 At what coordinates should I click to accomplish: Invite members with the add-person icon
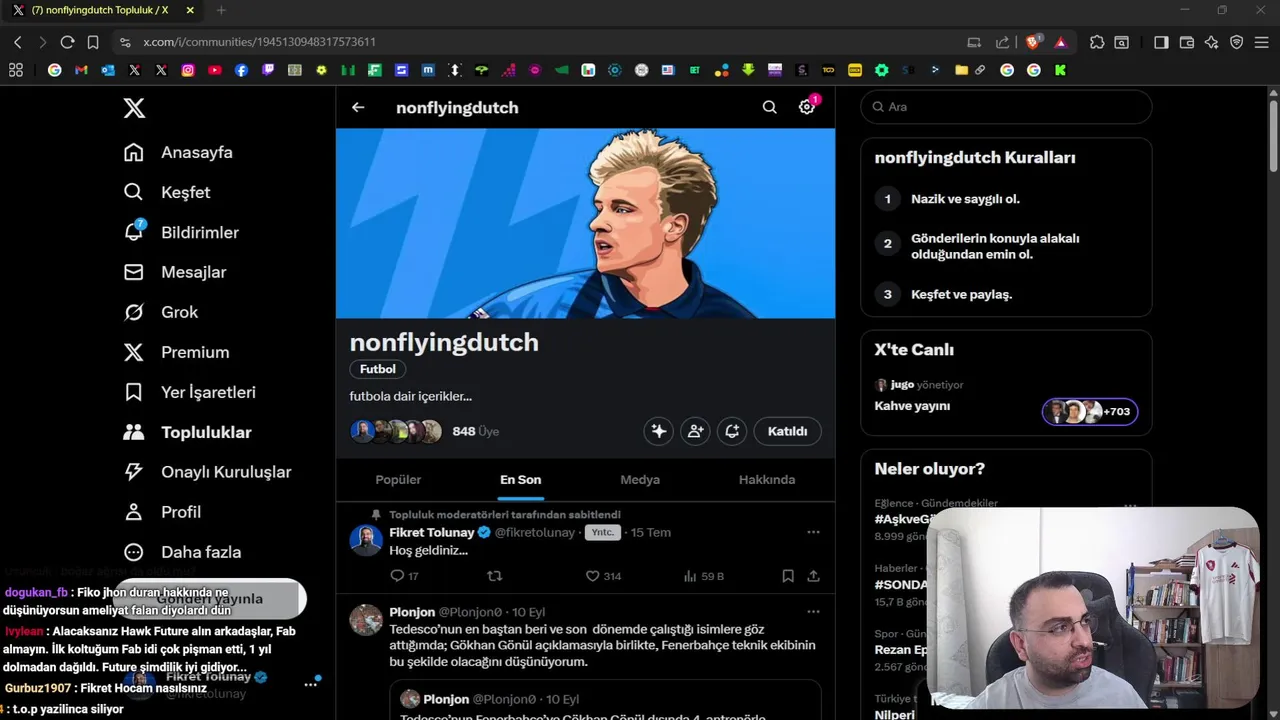click(695, 431)
